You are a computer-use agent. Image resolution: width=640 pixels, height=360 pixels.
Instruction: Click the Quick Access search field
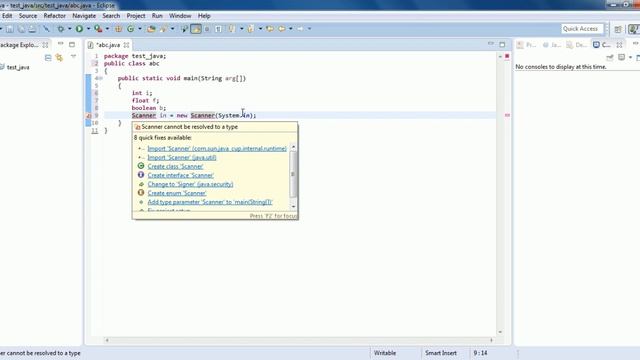582,29
